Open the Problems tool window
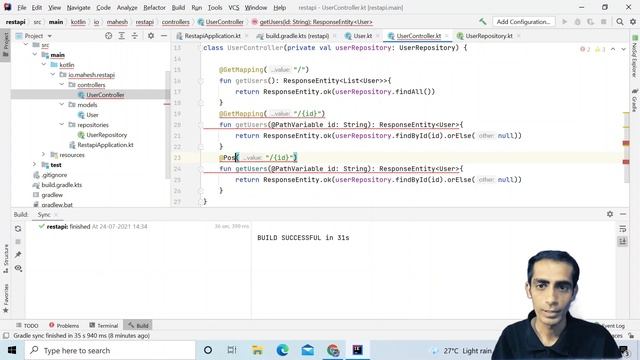 tap(64, 325)
